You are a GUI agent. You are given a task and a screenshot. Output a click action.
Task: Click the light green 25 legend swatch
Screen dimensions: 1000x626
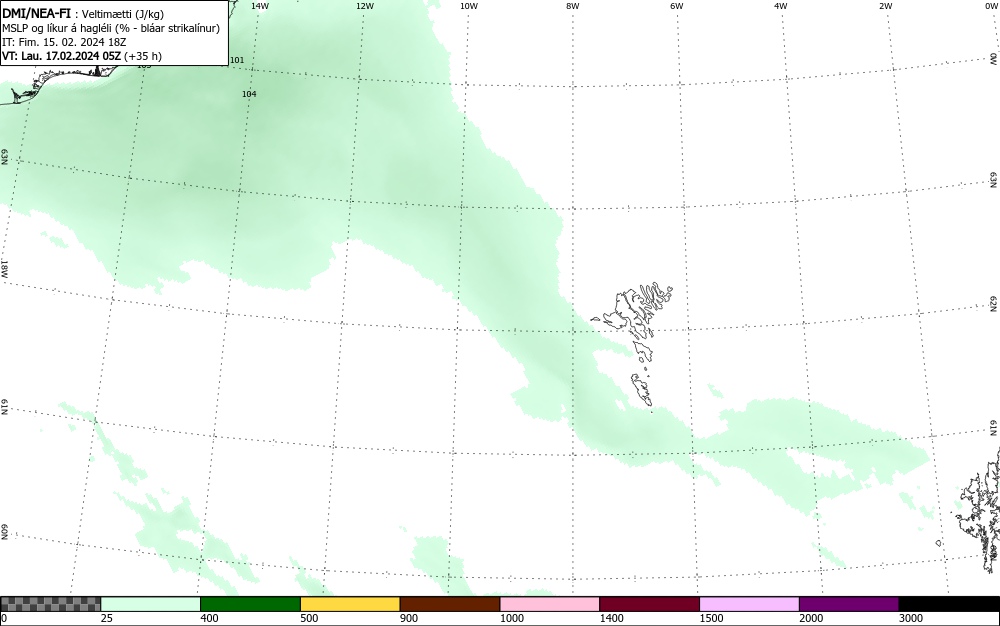pos(151,604)
